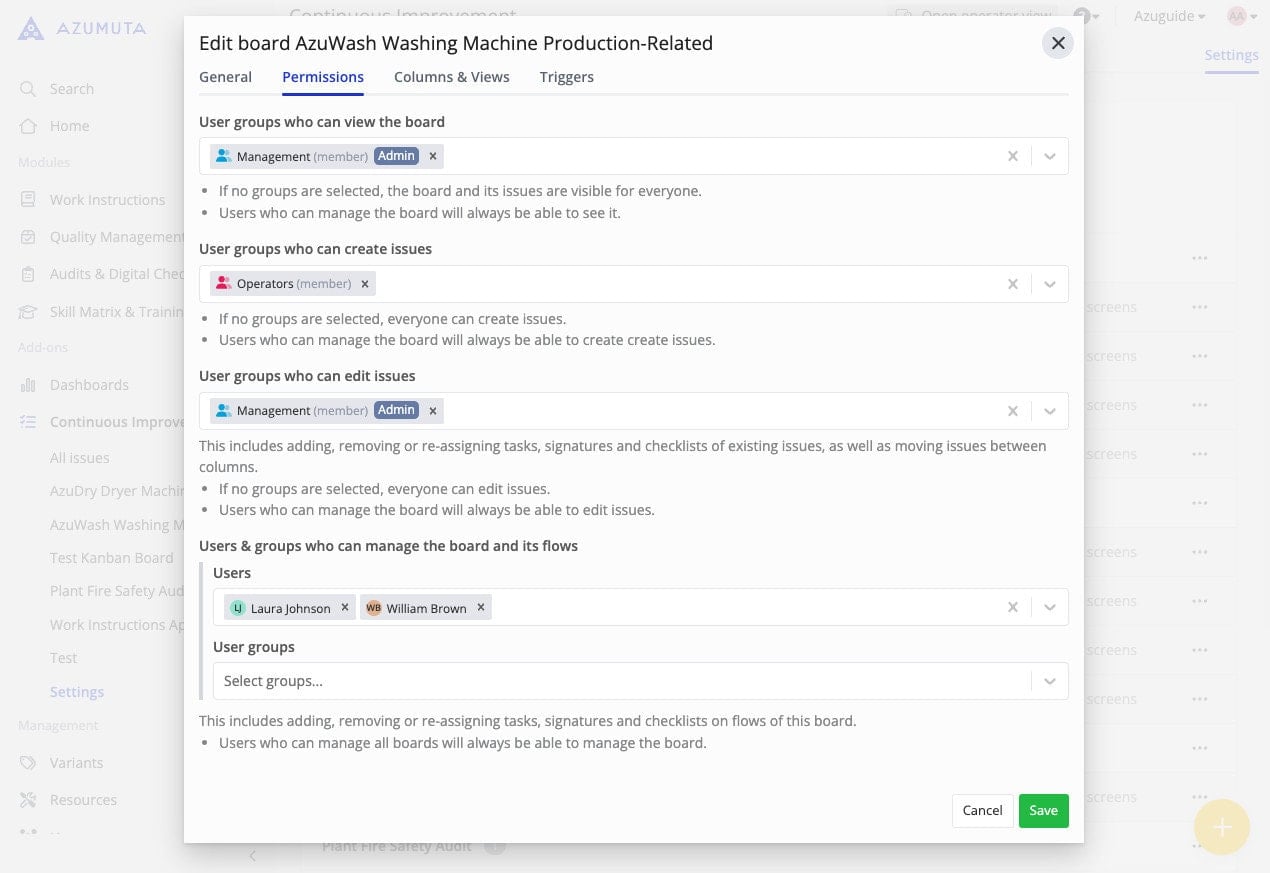Remove Management group from view permissions
Viewport: 1270px width, 873px height.
pos(433,156)
